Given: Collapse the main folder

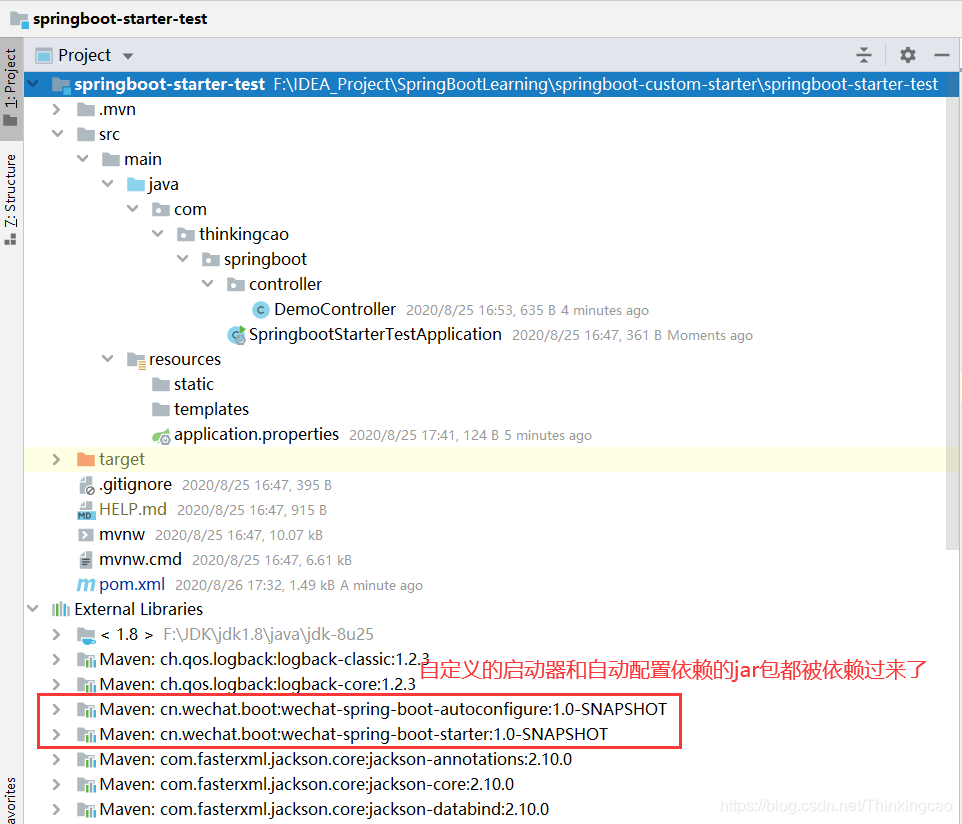Looking at the screenshot, I should point(82,159).
